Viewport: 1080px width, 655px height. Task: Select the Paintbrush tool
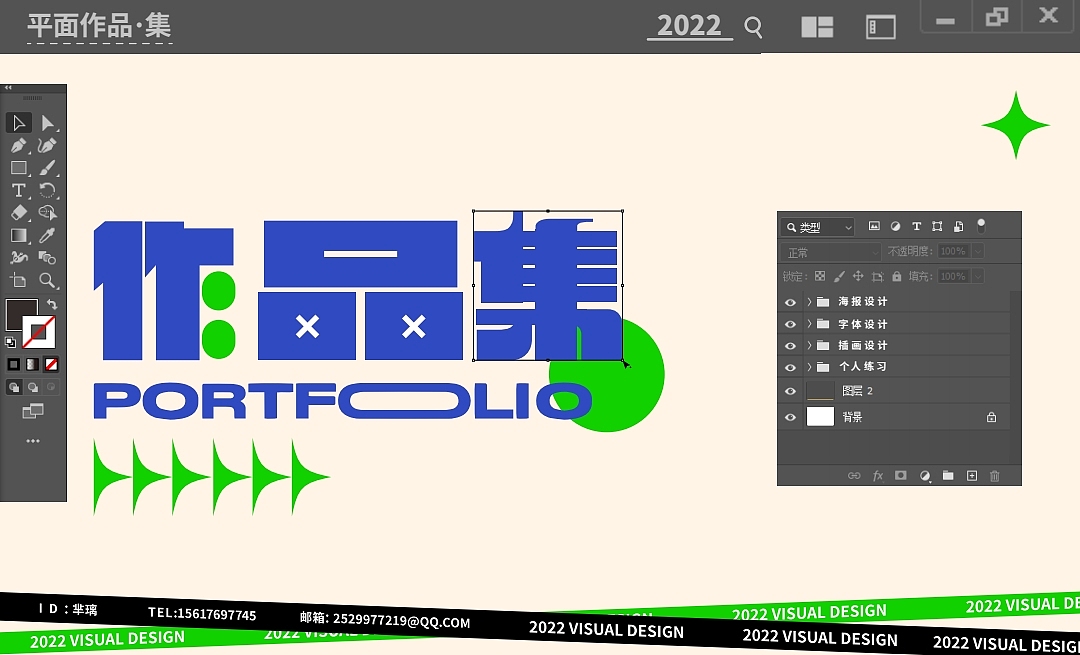(48, 168)
